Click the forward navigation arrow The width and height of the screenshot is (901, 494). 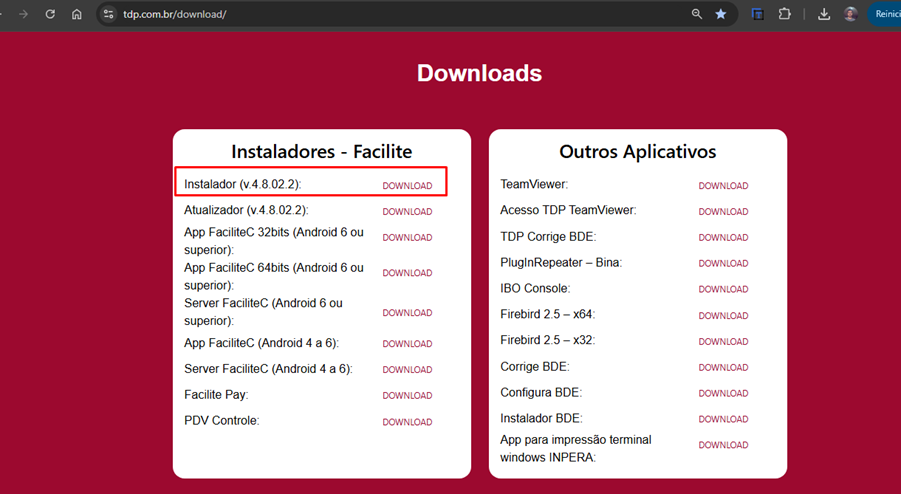click(24, 14)
